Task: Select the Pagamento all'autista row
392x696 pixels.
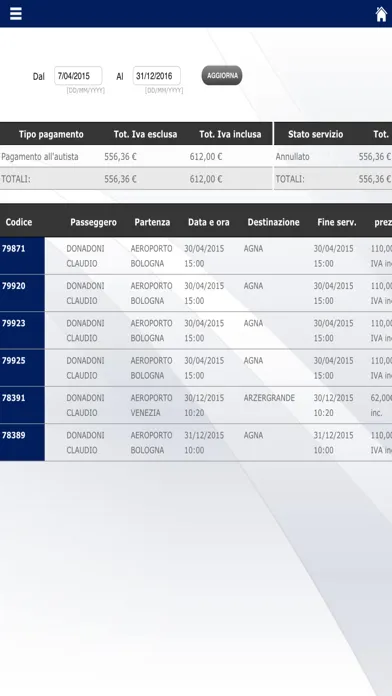Action: click(136, 156)
